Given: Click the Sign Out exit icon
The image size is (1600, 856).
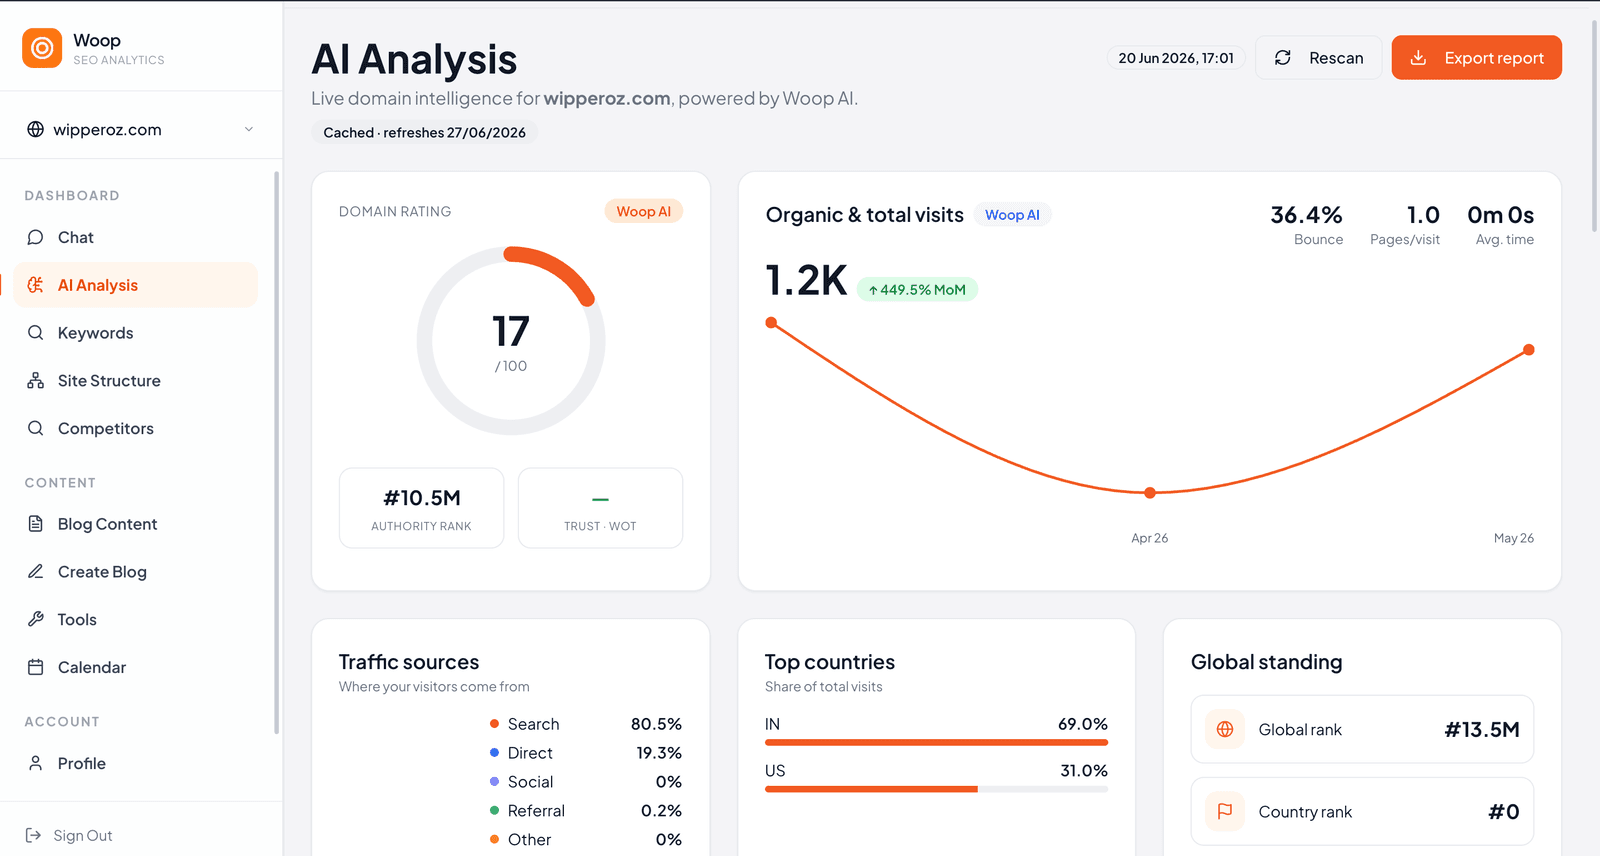Looking at the screenshot, I should tap(33, 835).
